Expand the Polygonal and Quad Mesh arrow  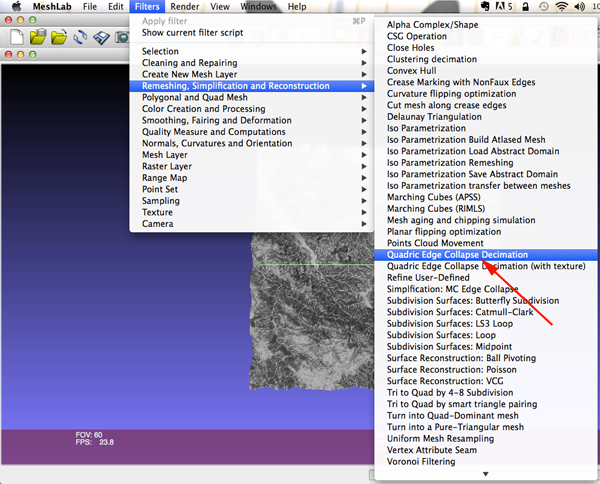[364, 97]
